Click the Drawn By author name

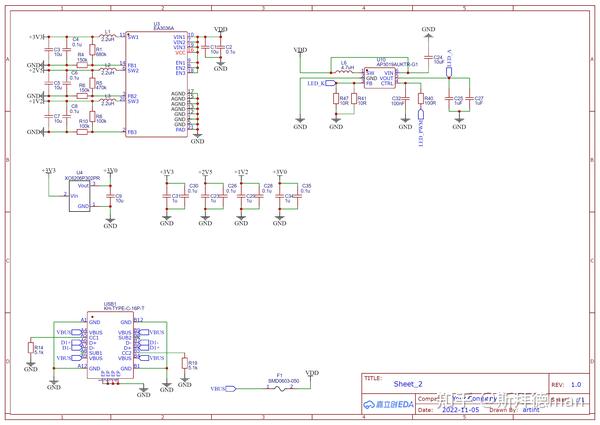(x=531, y=409)
